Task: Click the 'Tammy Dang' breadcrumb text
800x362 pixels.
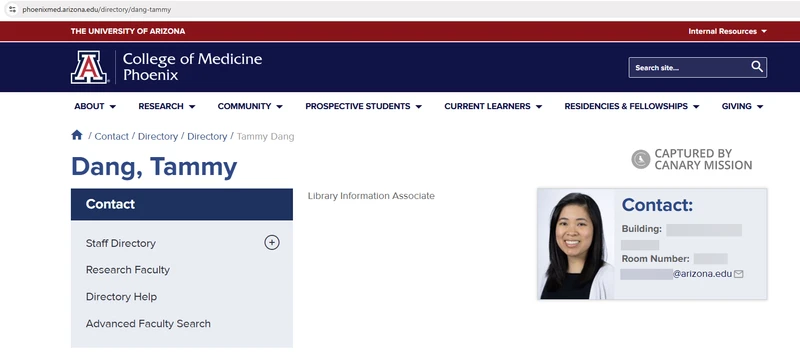Action: tap(265, 136)
